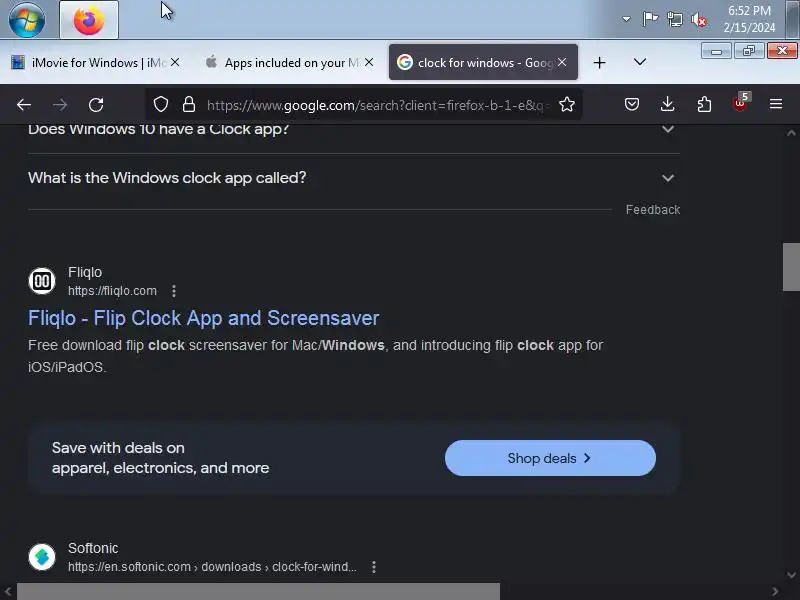Screen dimensions: 800x600
Task: Go forward with the forward arrow
Action: pyautogui.click(x=60, y=105)
